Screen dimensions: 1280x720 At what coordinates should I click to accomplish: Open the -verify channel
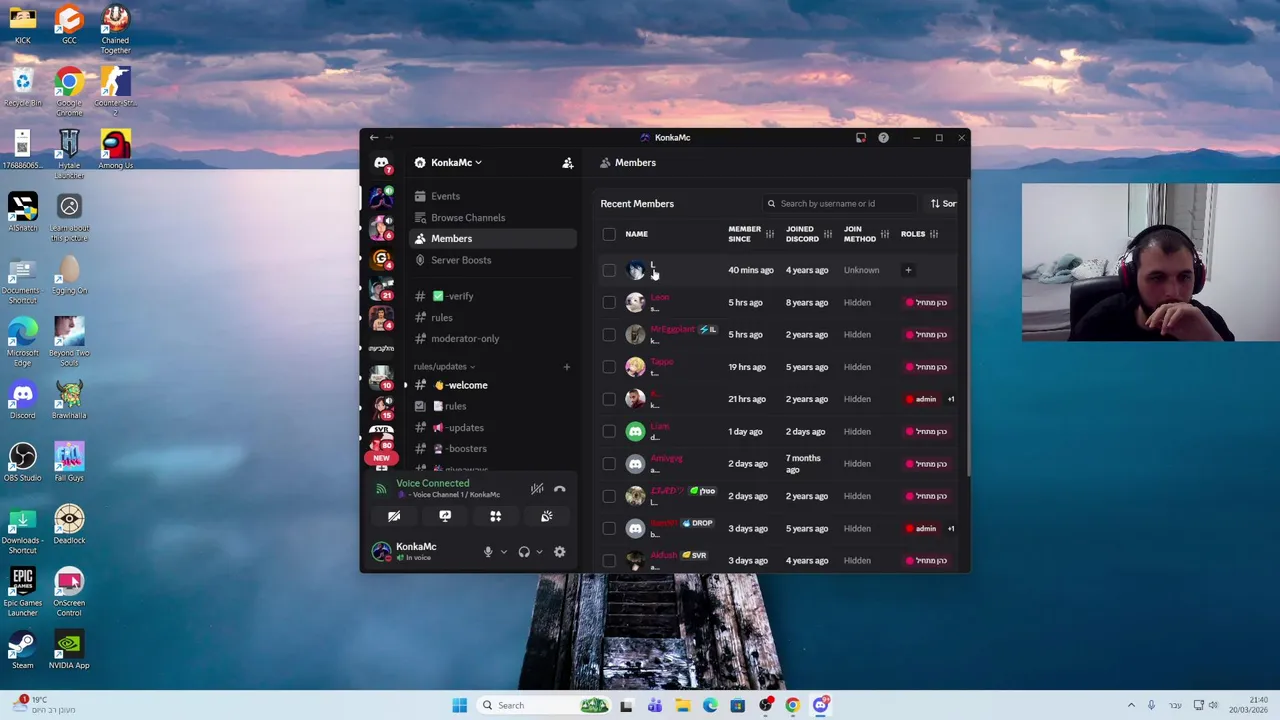tap(492, 296)
